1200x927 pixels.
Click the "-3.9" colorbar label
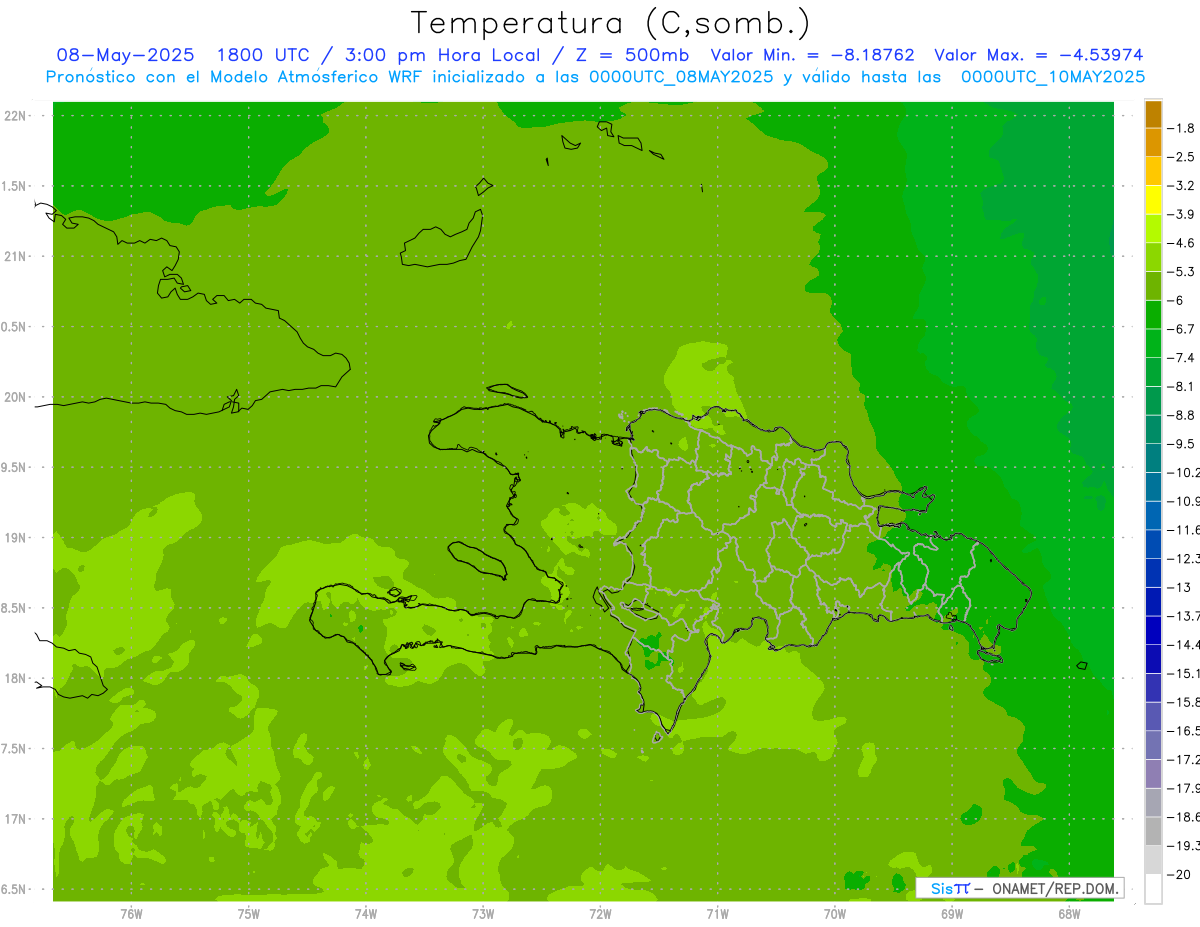click(x=1183, y=214)
